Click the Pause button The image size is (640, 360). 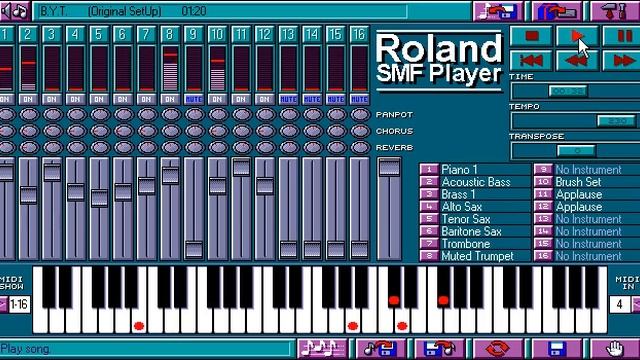coord(623,36)
